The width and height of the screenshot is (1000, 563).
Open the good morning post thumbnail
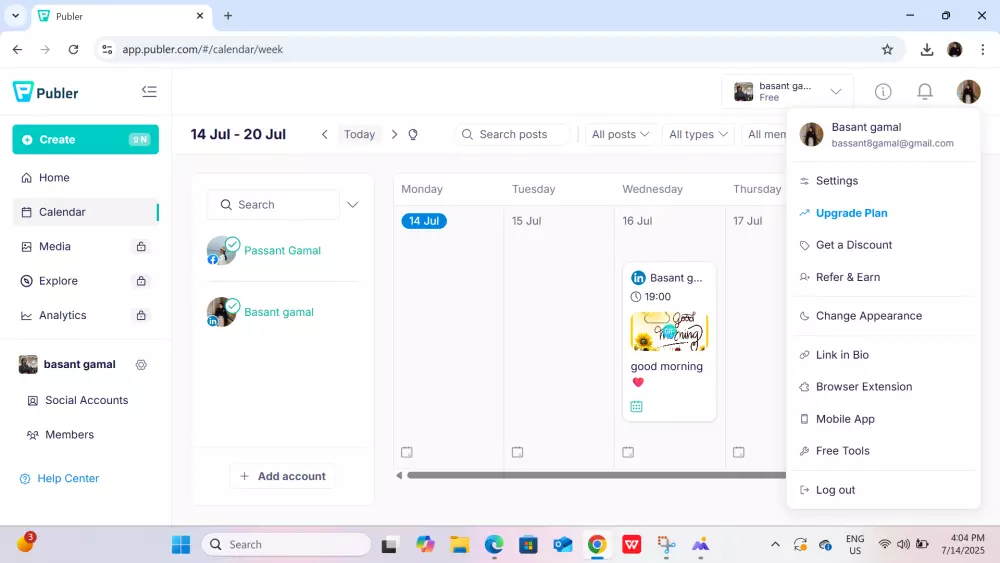coord(669,332)
